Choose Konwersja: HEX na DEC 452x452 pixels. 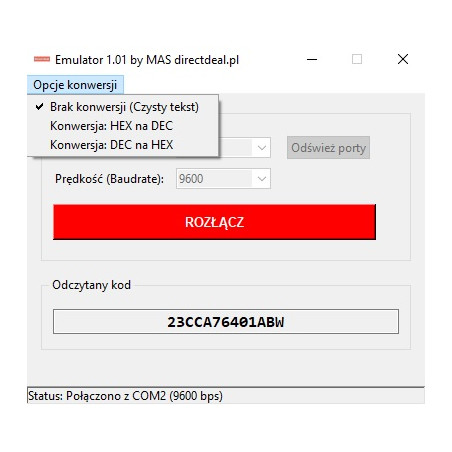click(123, 126)
